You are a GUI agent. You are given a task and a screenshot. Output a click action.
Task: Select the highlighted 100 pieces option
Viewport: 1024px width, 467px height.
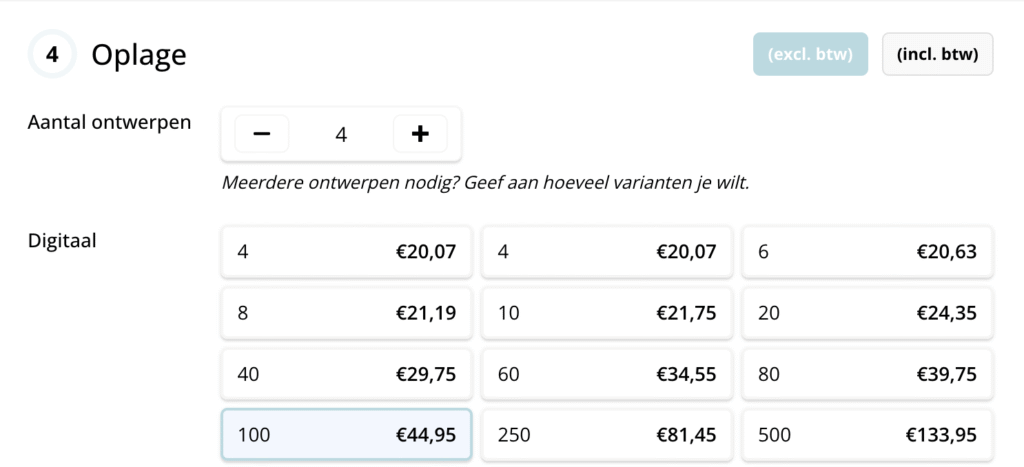coord(346,435)
